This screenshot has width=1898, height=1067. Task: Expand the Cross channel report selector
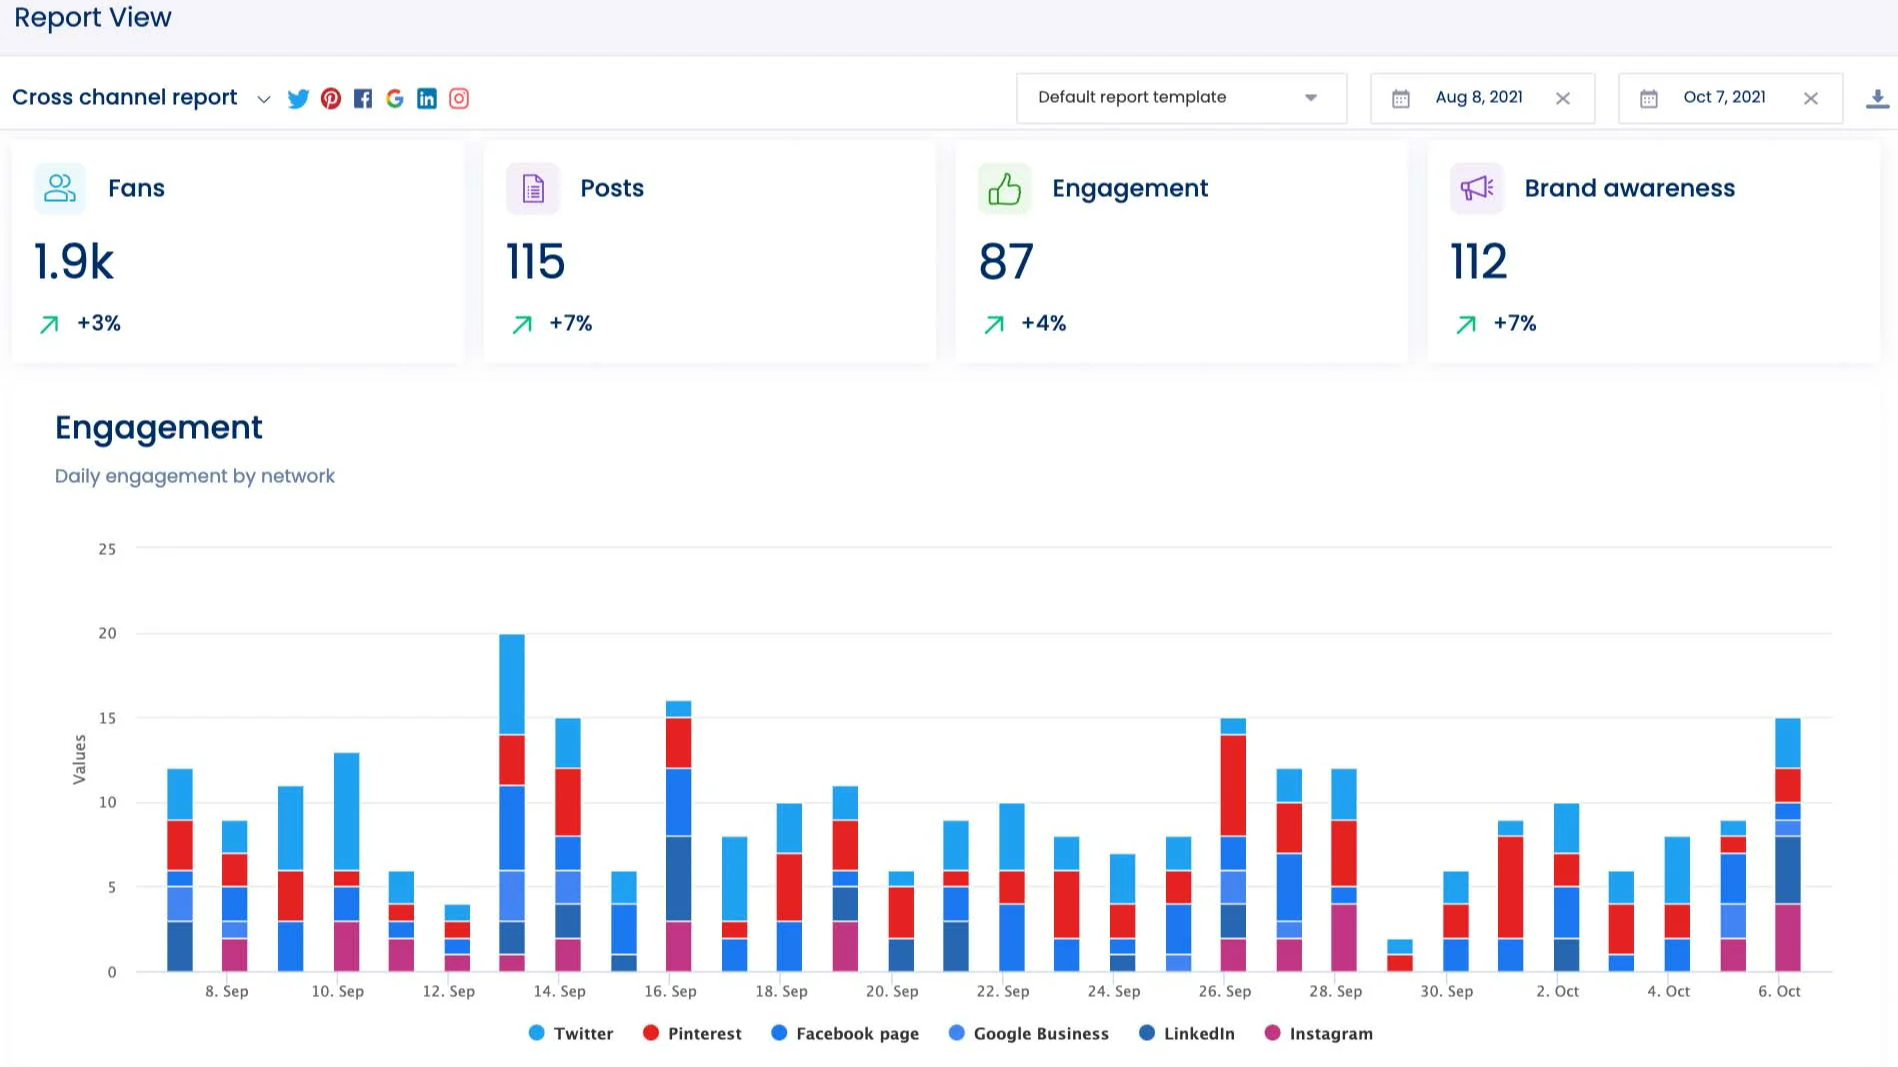(263, 99)
